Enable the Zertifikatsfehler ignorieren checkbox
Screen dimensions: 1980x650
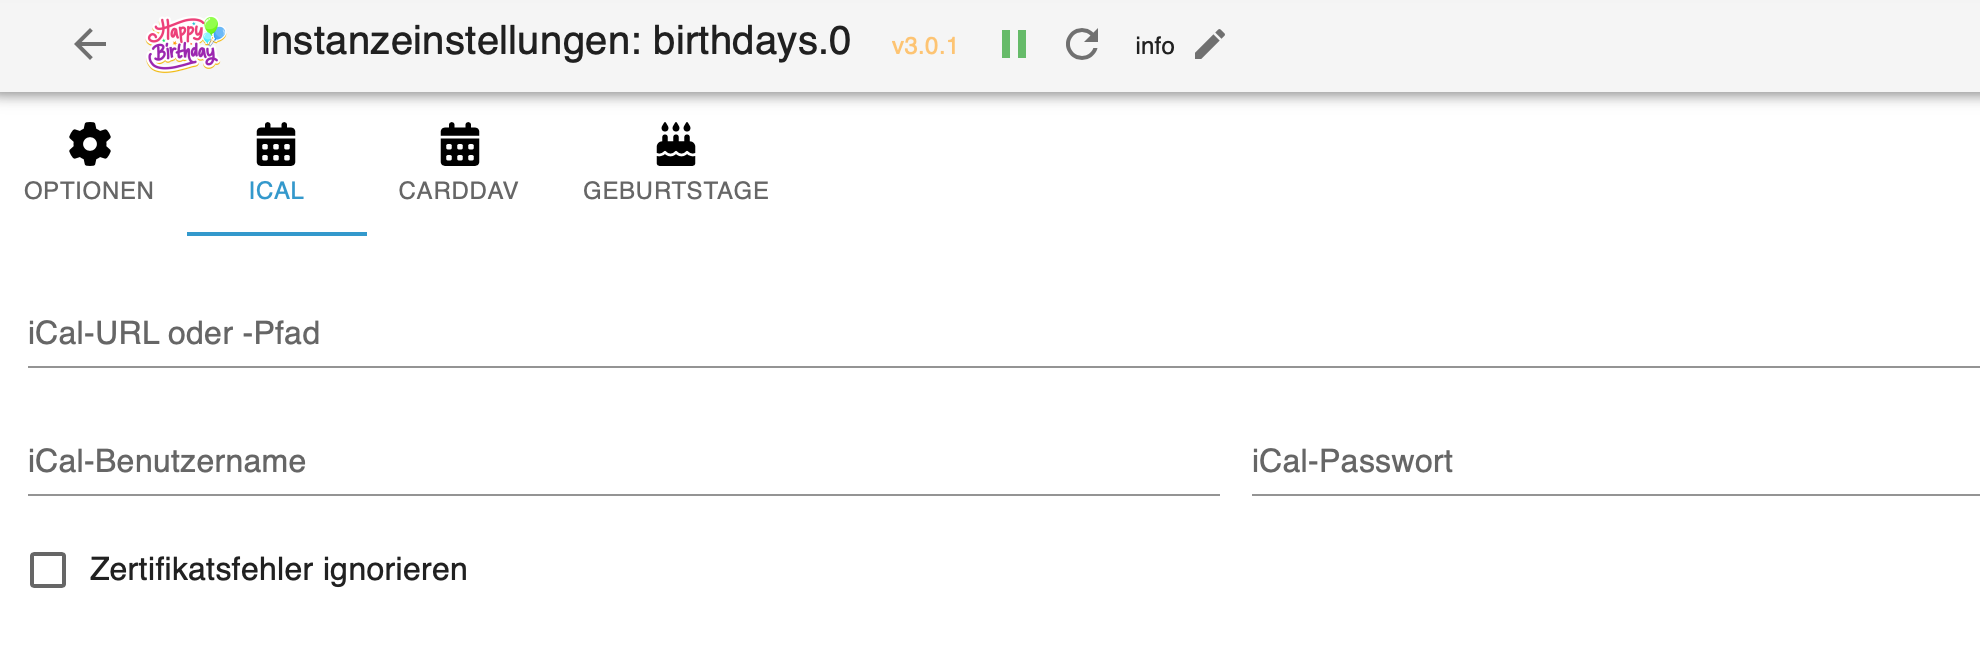pos(48,570)
